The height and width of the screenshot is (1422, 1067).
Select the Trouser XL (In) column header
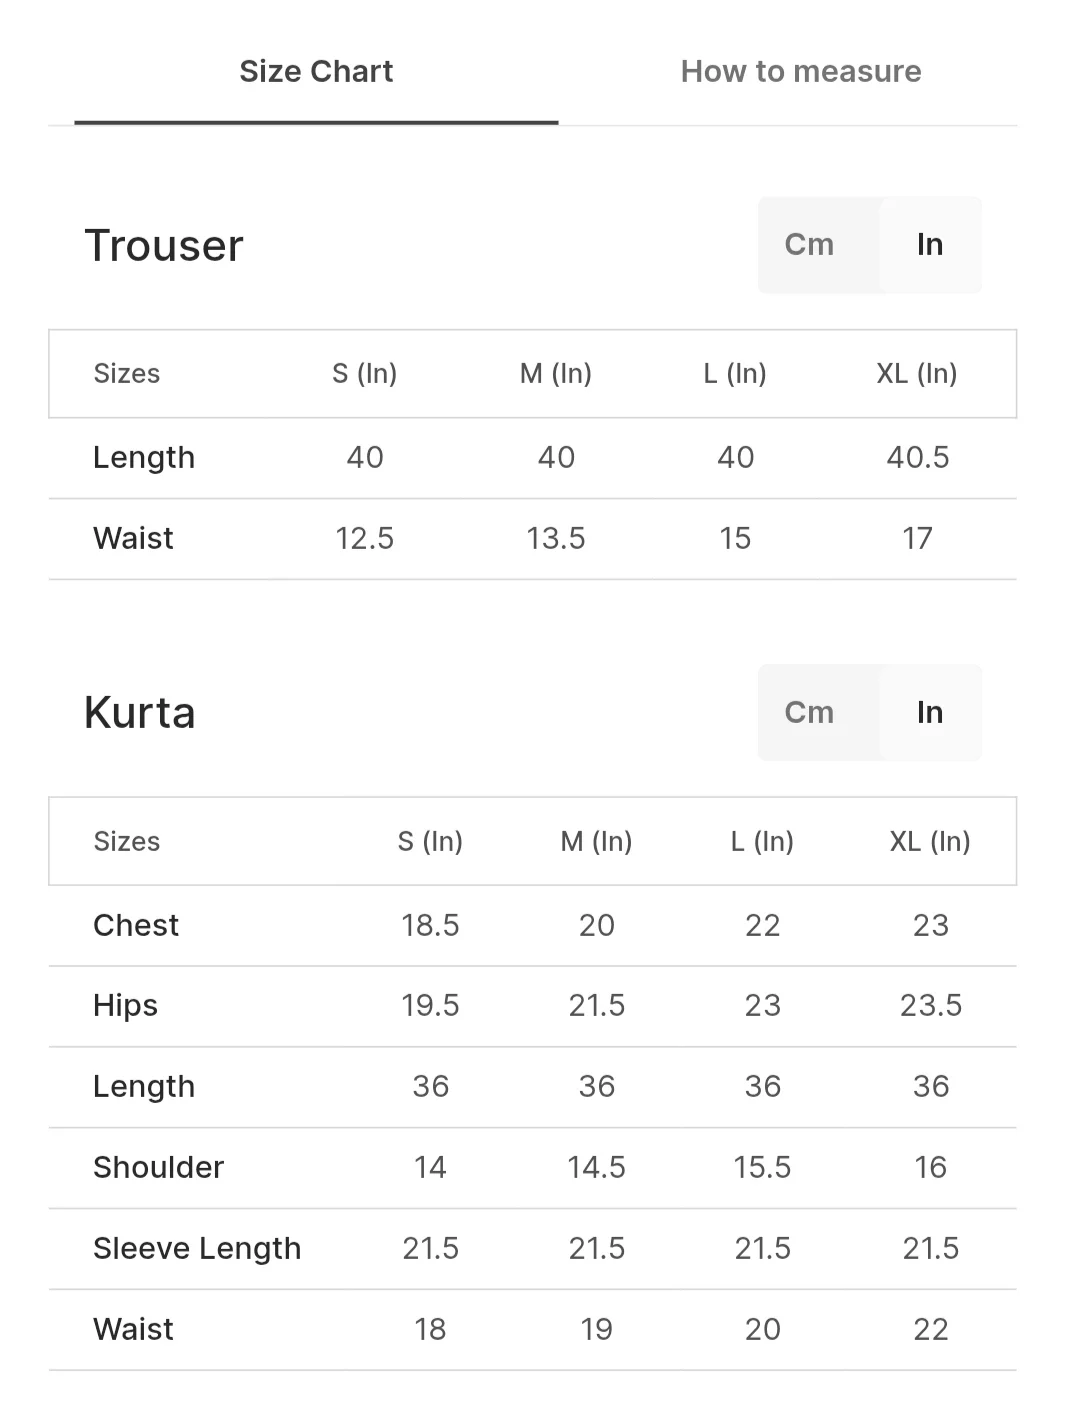pos(917,374)
